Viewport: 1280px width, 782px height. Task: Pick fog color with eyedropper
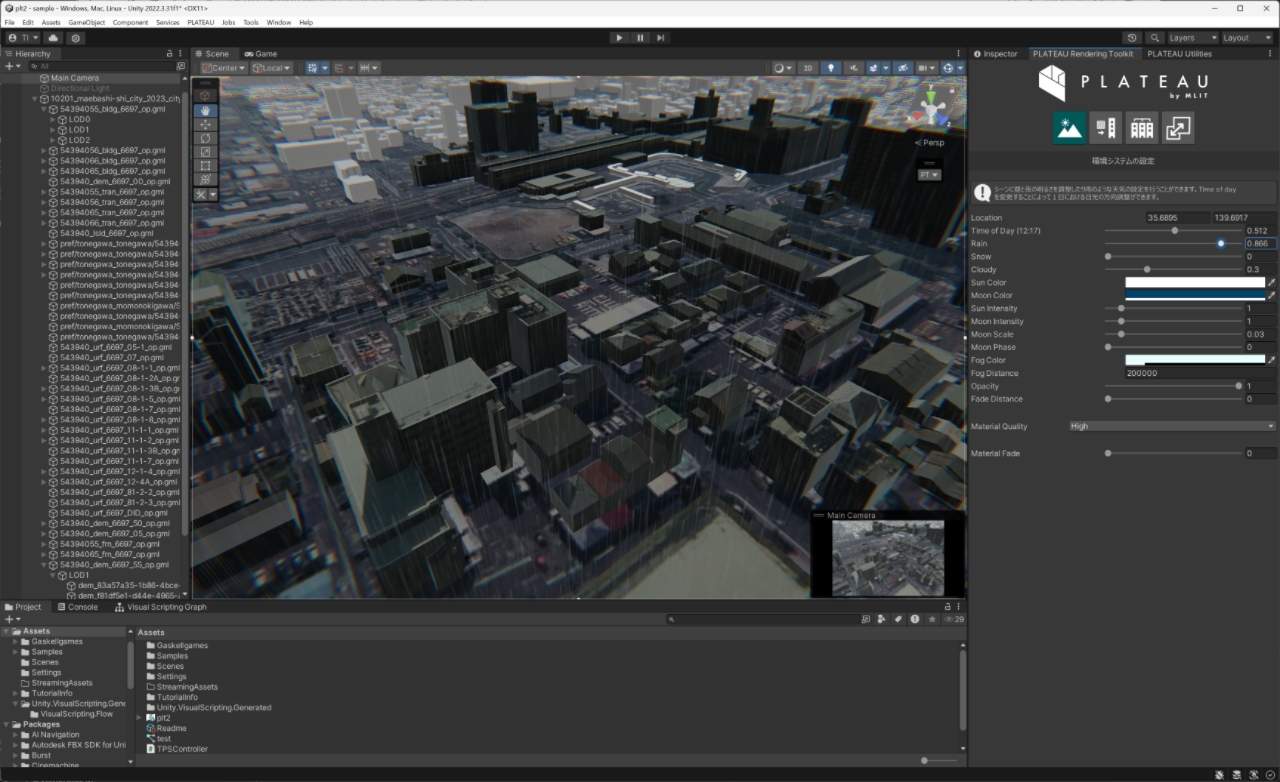(x=1272, y=360)
